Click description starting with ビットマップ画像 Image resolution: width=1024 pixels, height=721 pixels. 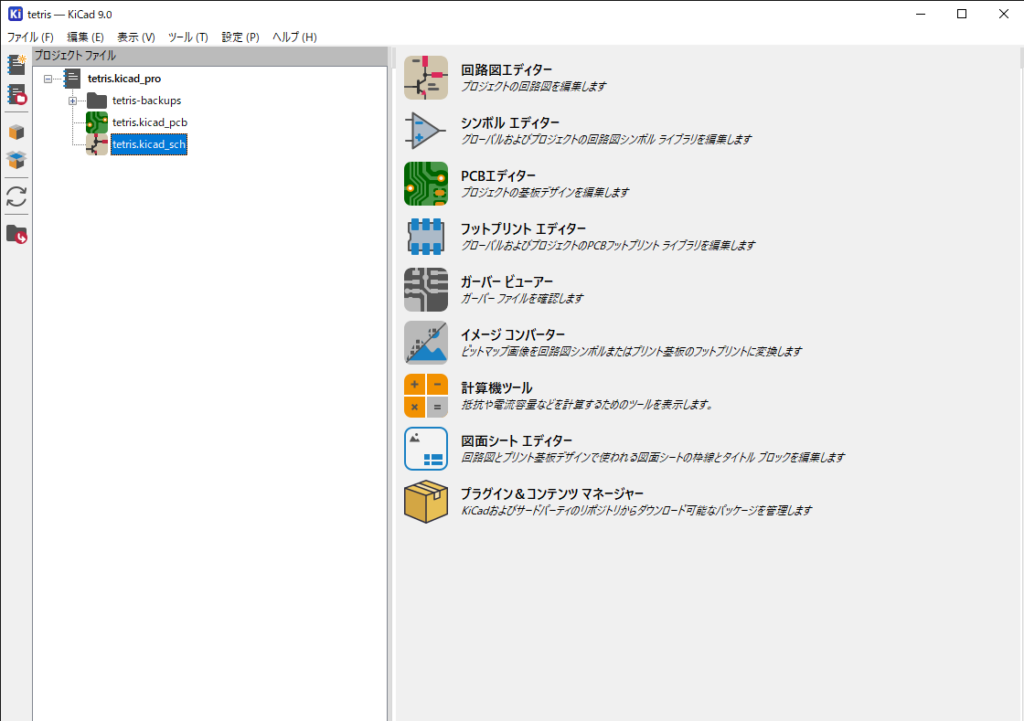pos(632,351)
